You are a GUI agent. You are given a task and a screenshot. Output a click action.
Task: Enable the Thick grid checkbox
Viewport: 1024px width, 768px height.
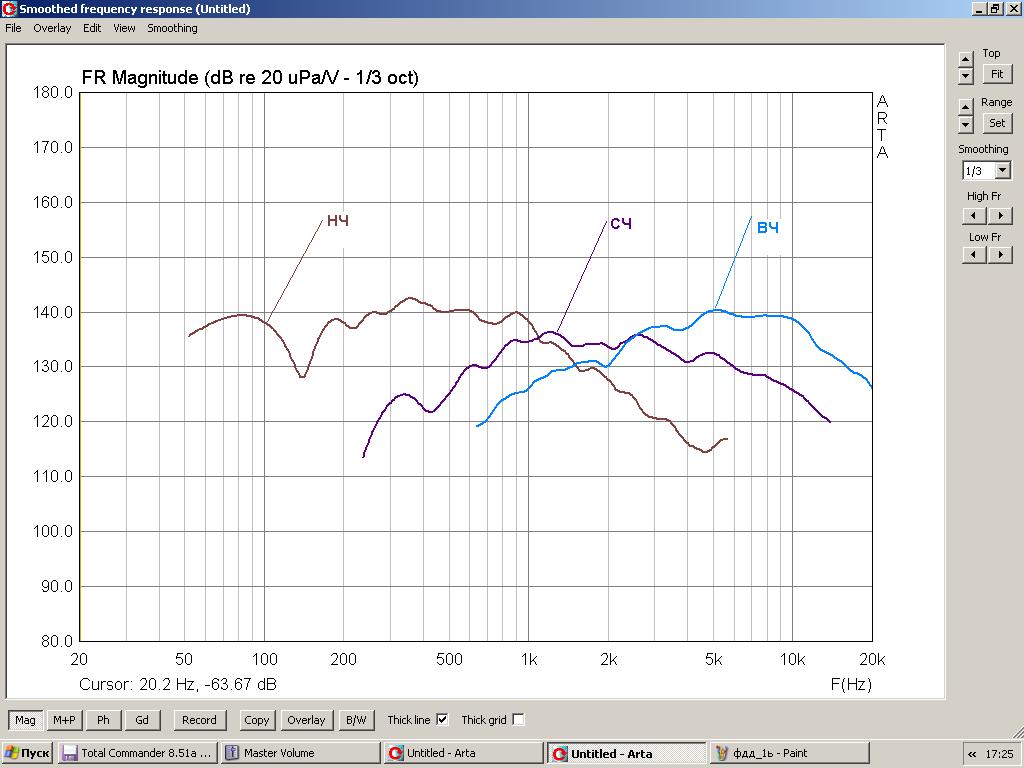click(518, 720)
